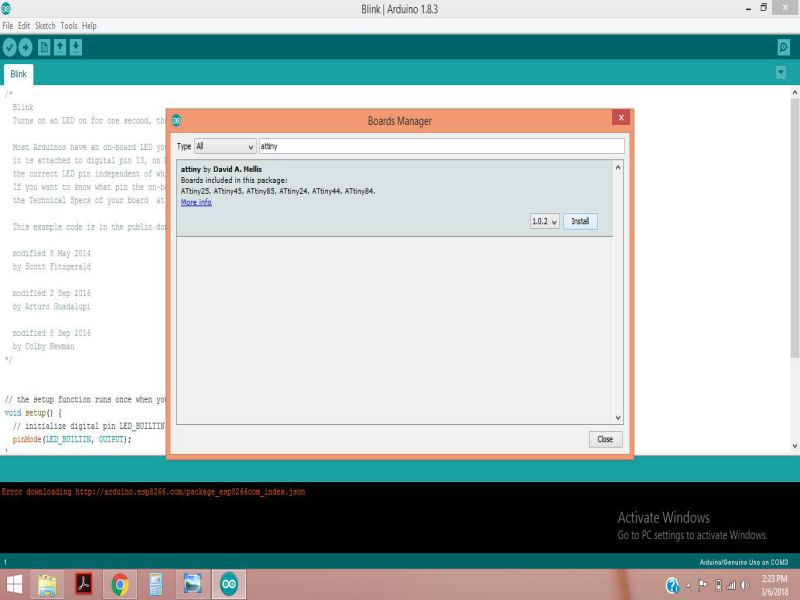Viewport: 800px width, 600px height.
Task: Open the Serial Monitor icon
Action: 784,47
